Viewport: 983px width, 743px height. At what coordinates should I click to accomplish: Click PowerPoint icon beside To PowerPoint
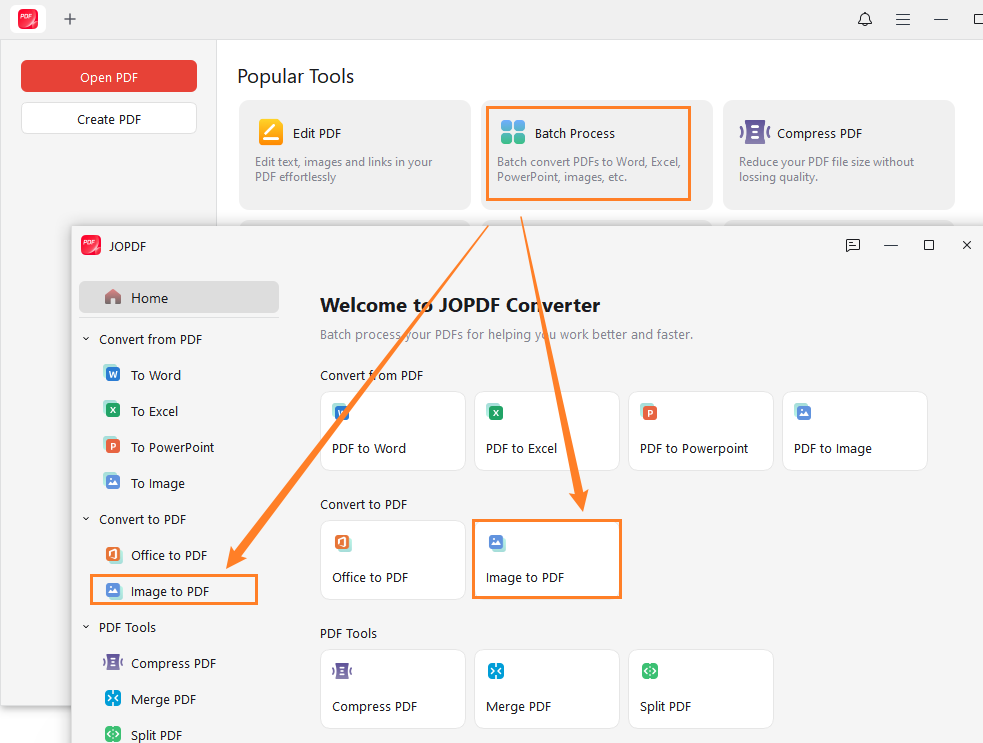pos(112,446)
